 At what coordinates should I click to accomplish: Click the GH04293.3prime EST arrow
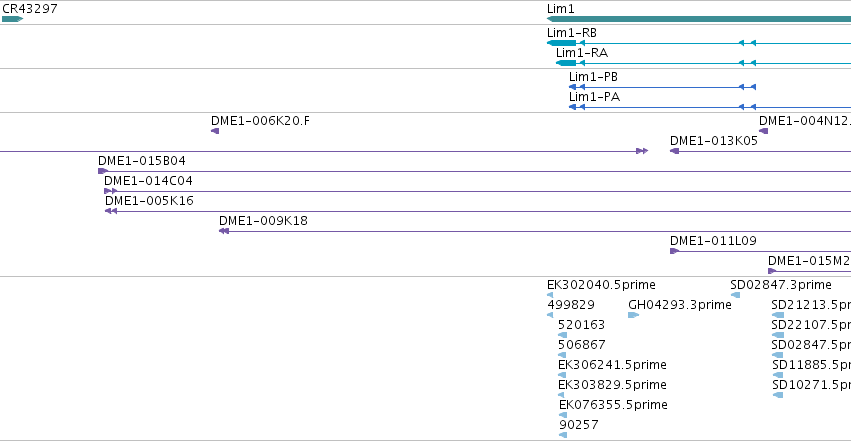click(x=633, y=315)
